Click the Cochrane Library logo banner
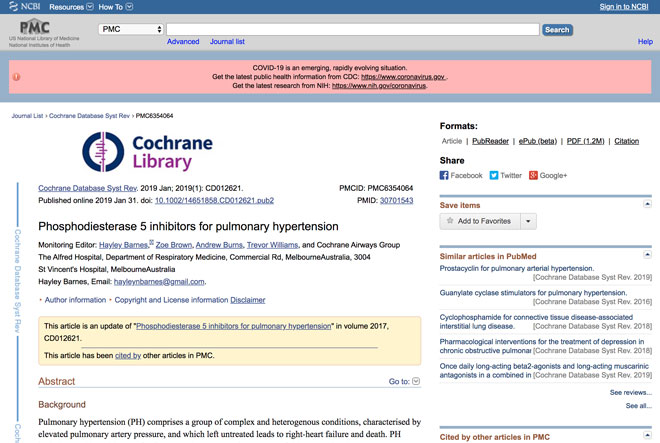Image resolution: width=660 pixels, height=443 pixels. 147,152
